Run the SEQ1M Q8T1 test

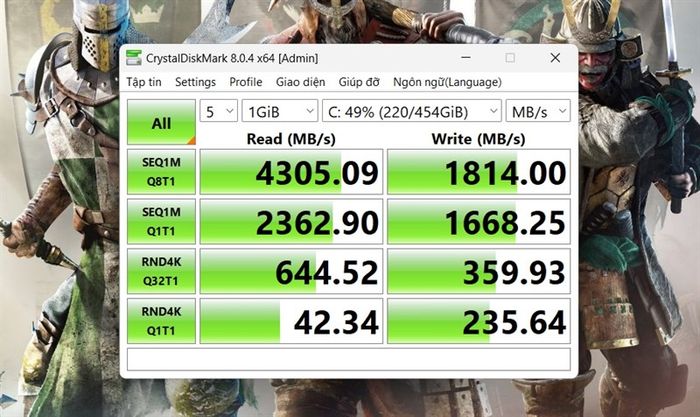[x=161, y=172]
